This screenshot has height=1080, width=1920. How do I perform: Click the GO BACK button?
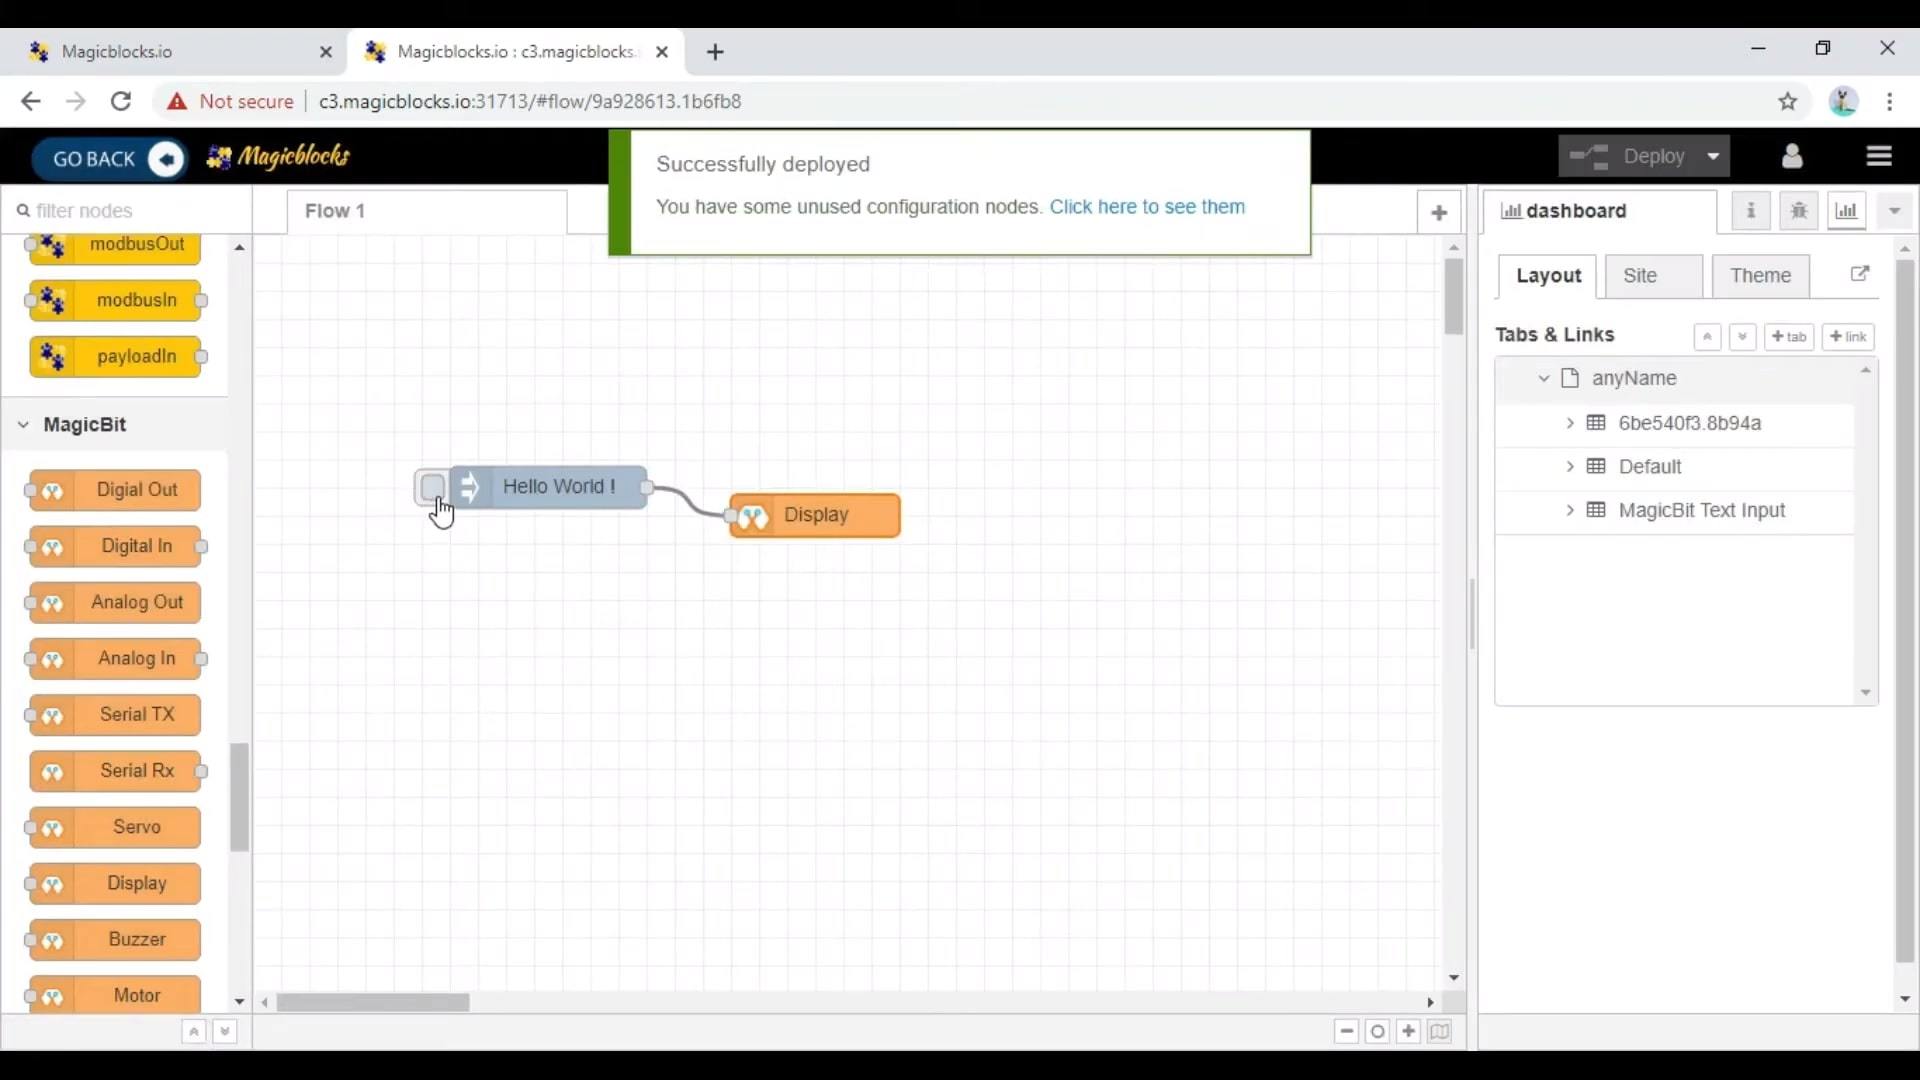click(109, 158)
